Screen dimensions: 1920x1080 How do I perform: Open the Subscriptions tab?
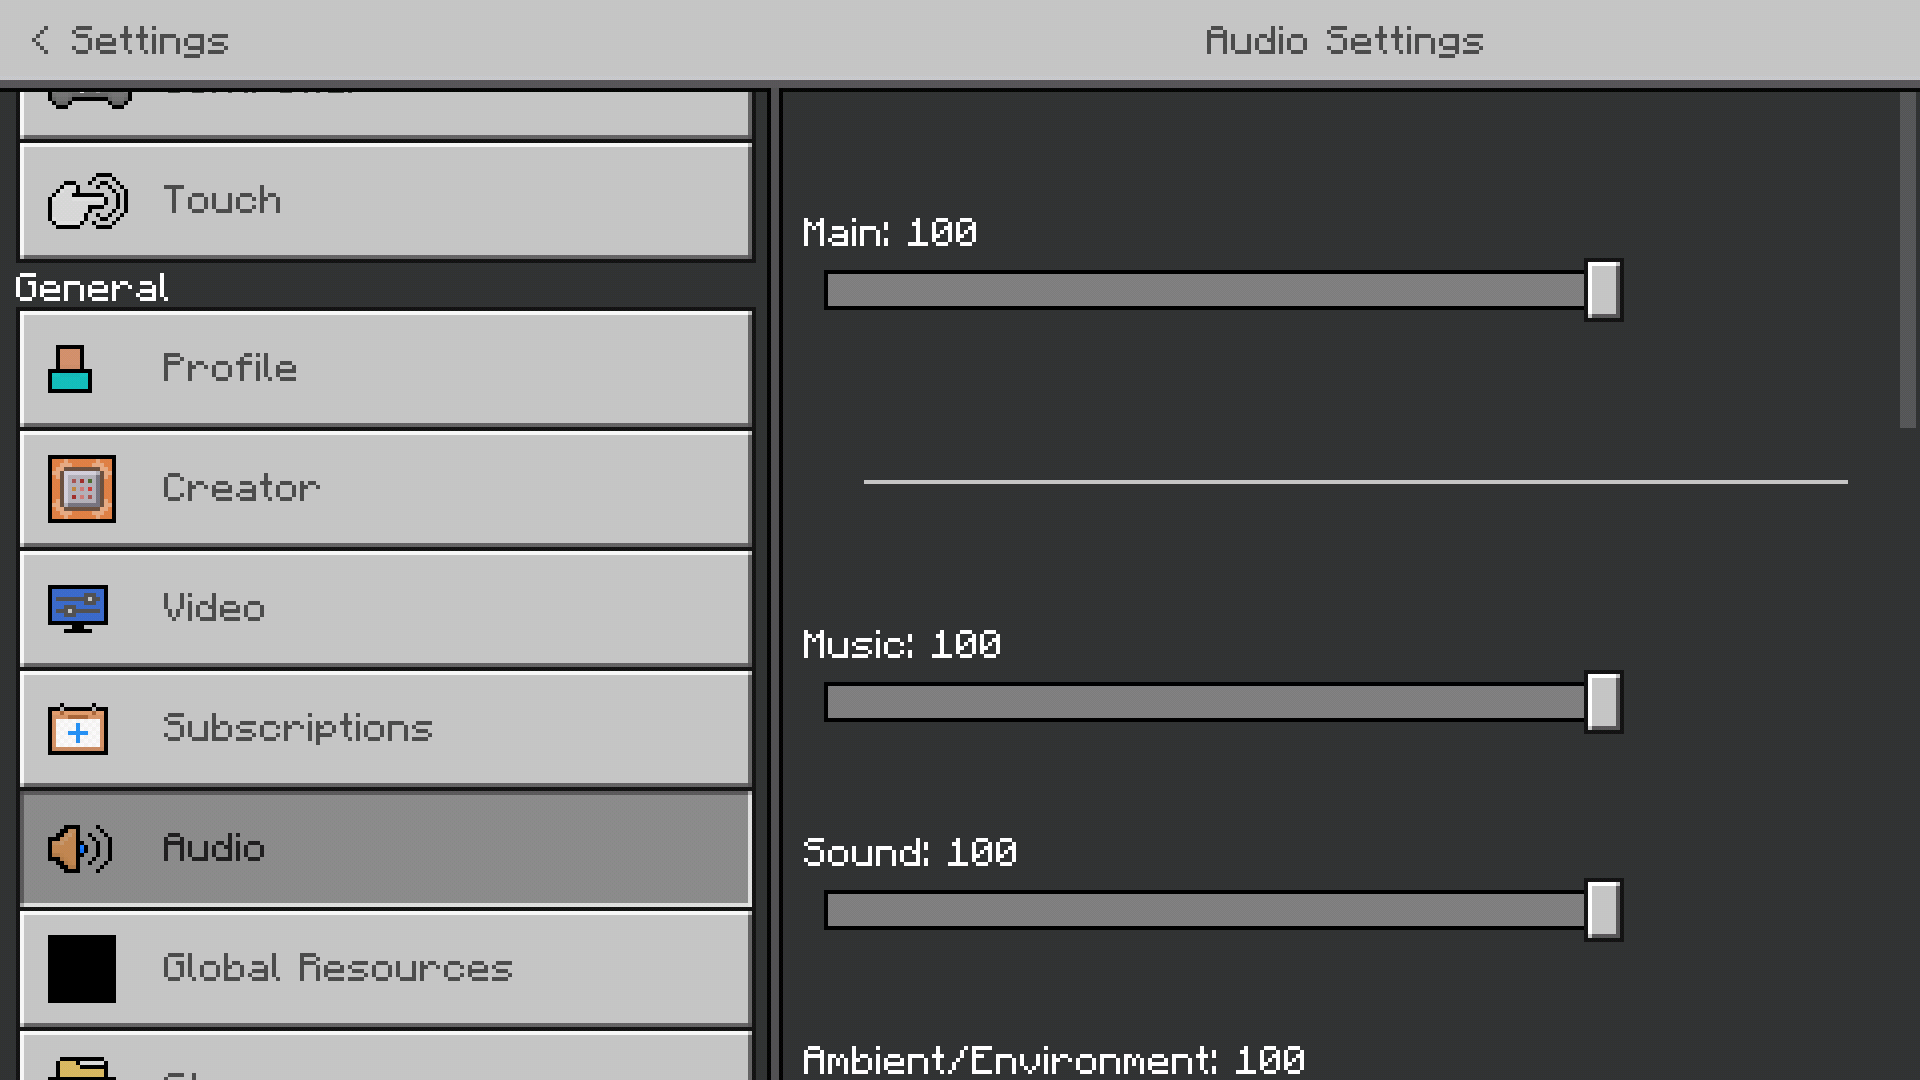point(385,729)
